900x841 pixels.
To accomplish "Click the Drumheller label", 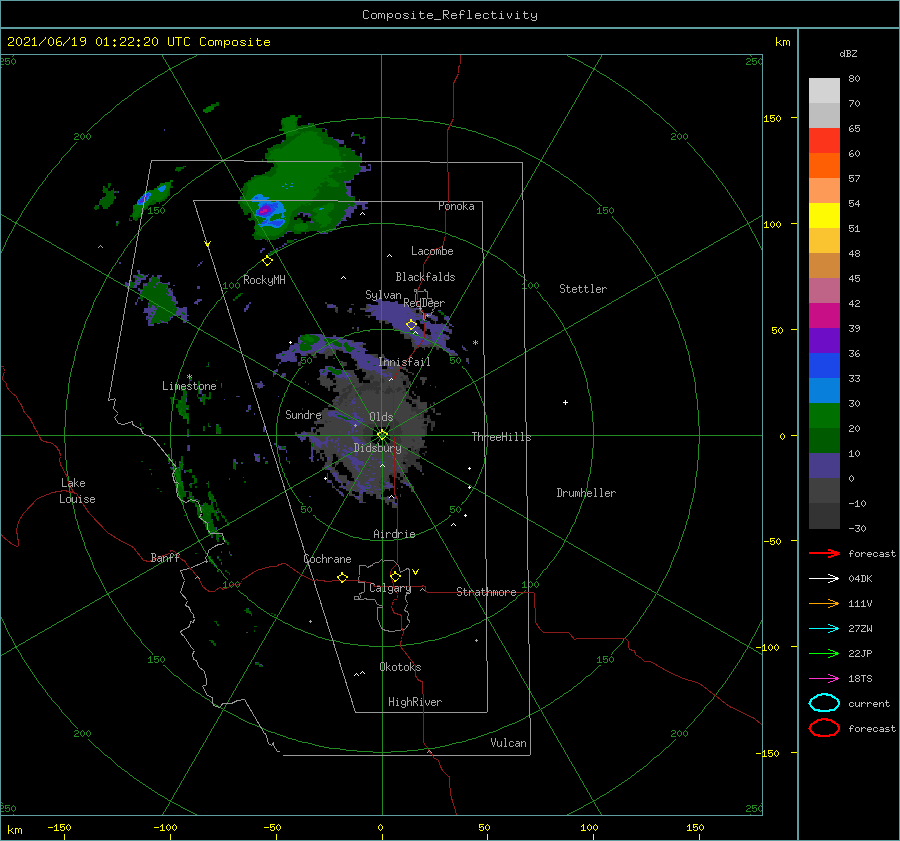I will tap(586, 493).
